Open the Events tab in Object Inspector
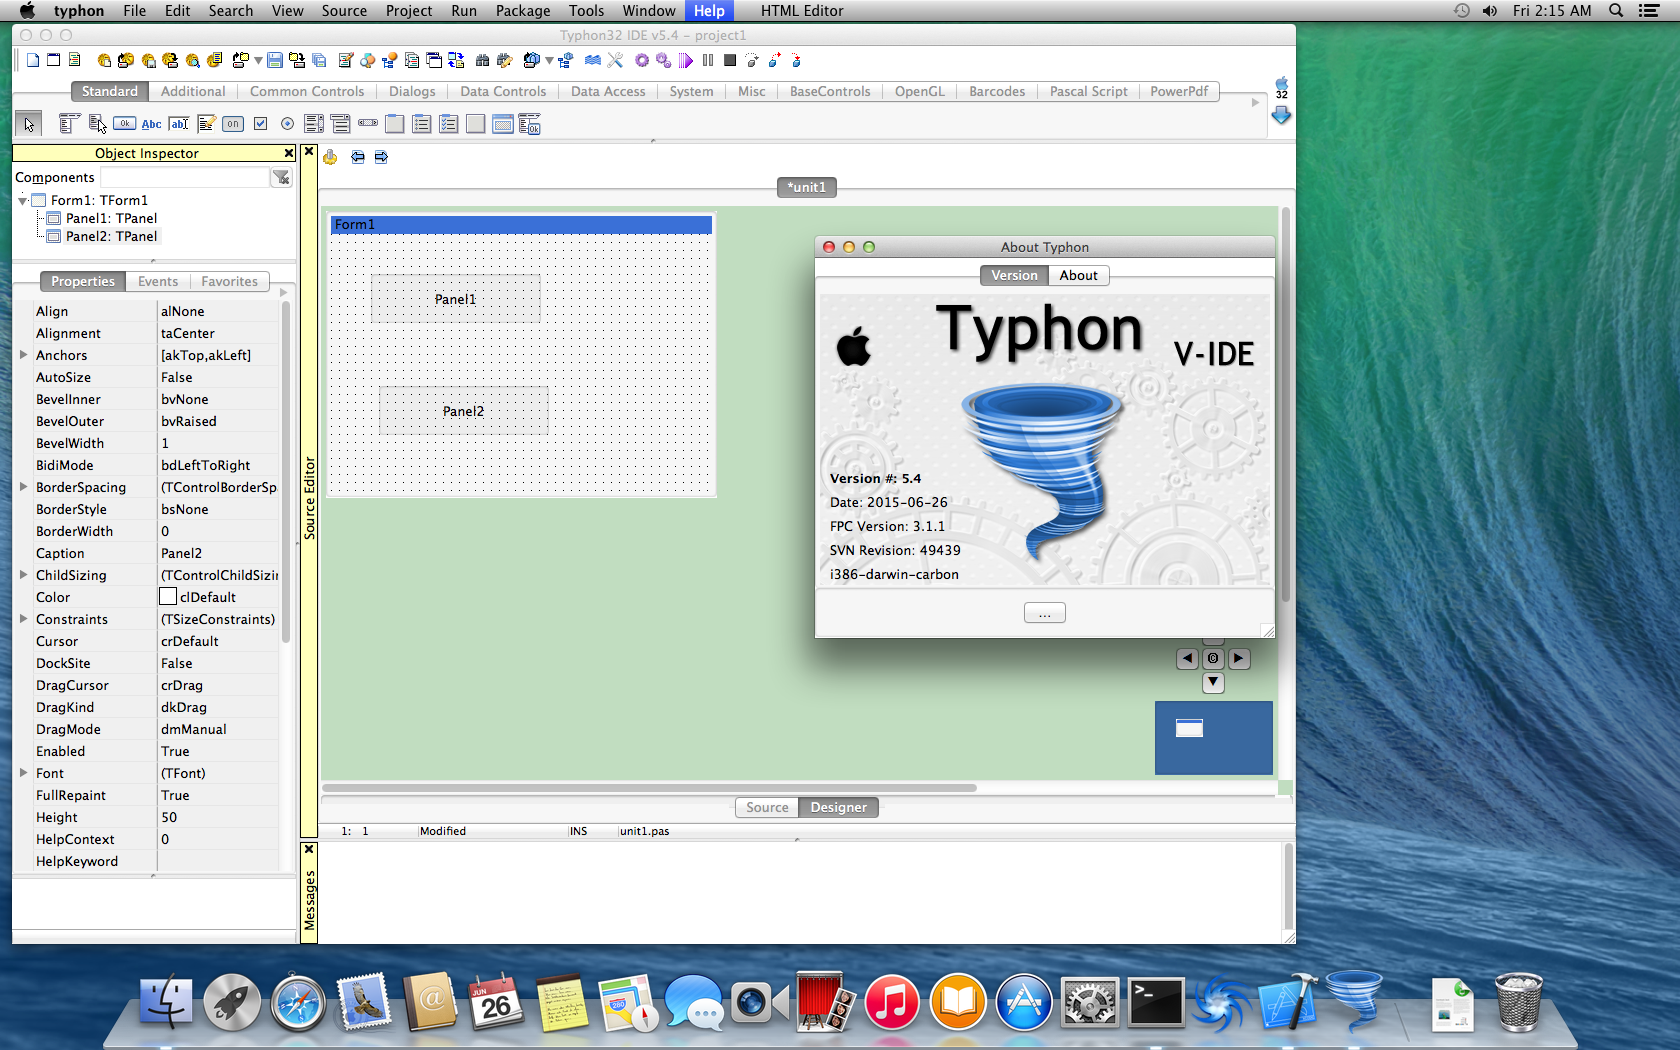This screenshot has height=1050, width=1680. click(158, 281)
